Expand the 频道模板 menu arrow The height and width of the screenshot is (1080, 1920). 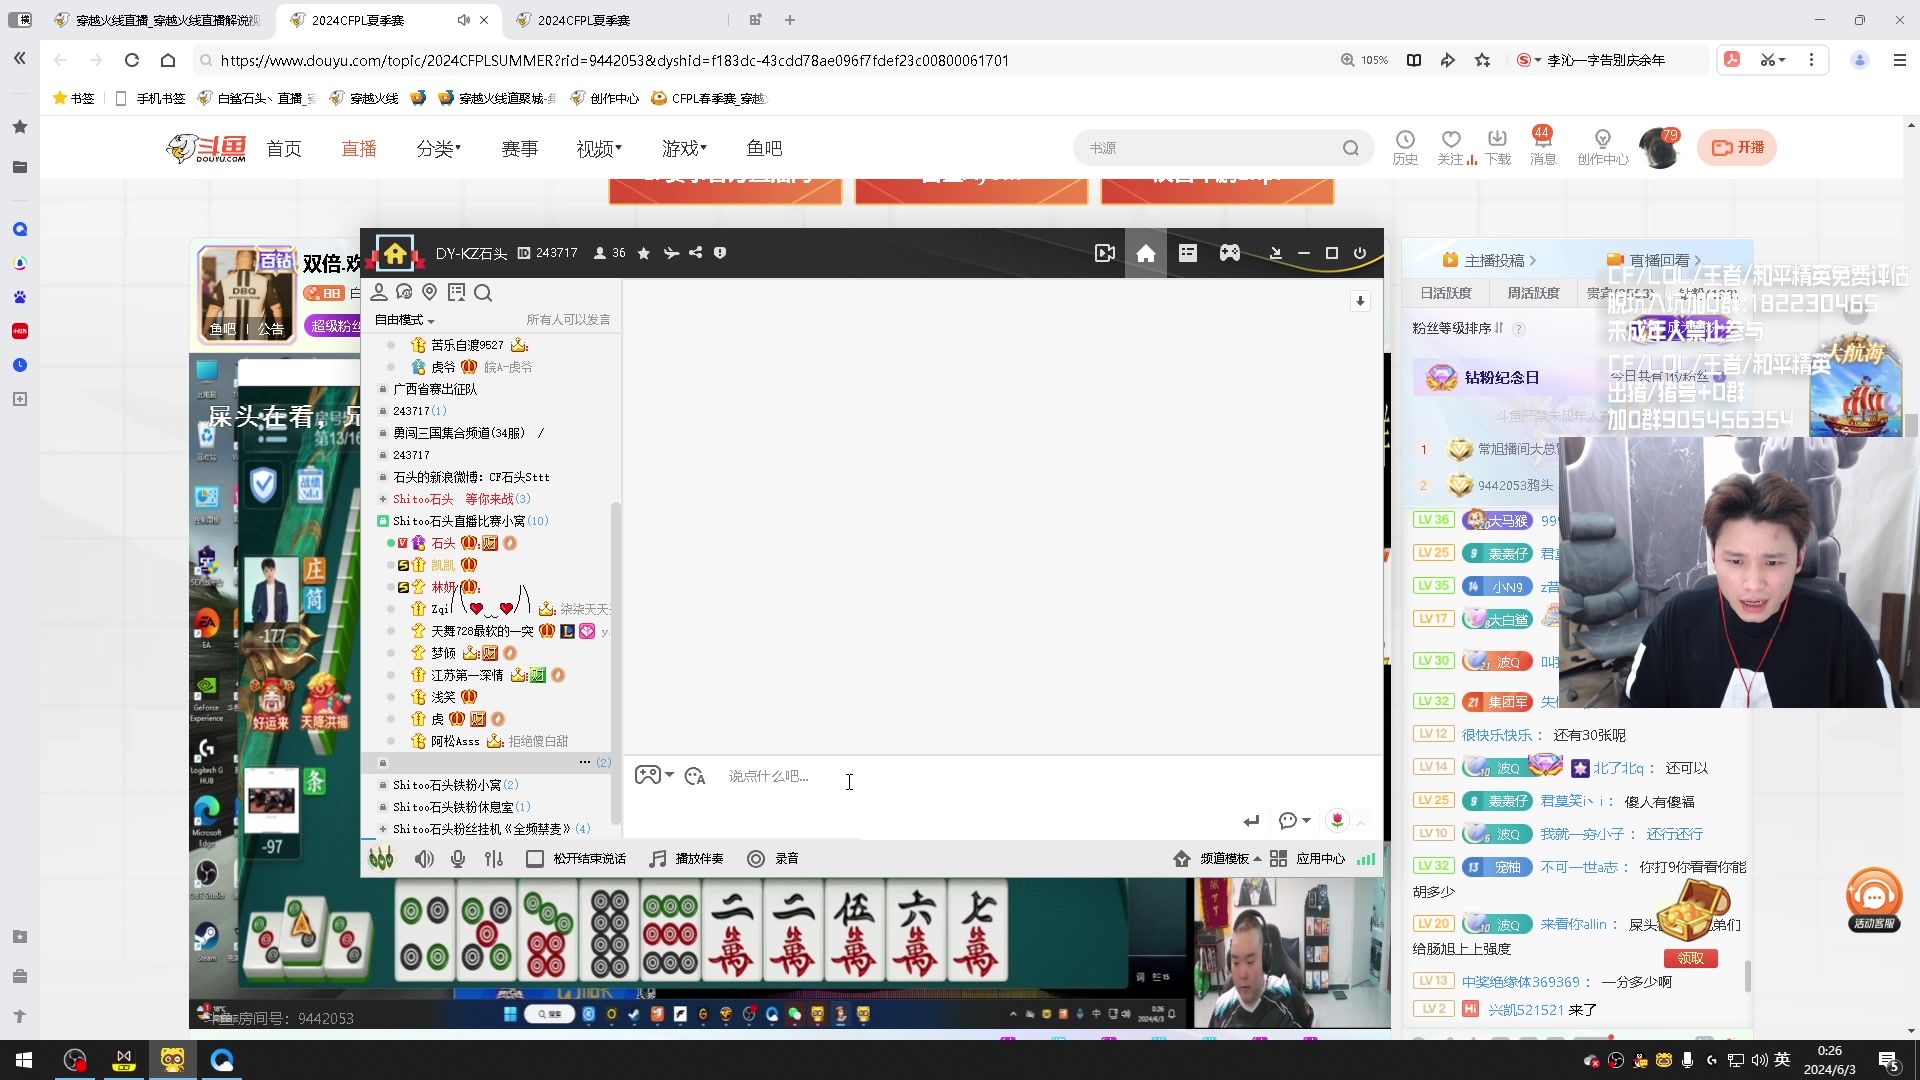click(x=1257, y=859)
